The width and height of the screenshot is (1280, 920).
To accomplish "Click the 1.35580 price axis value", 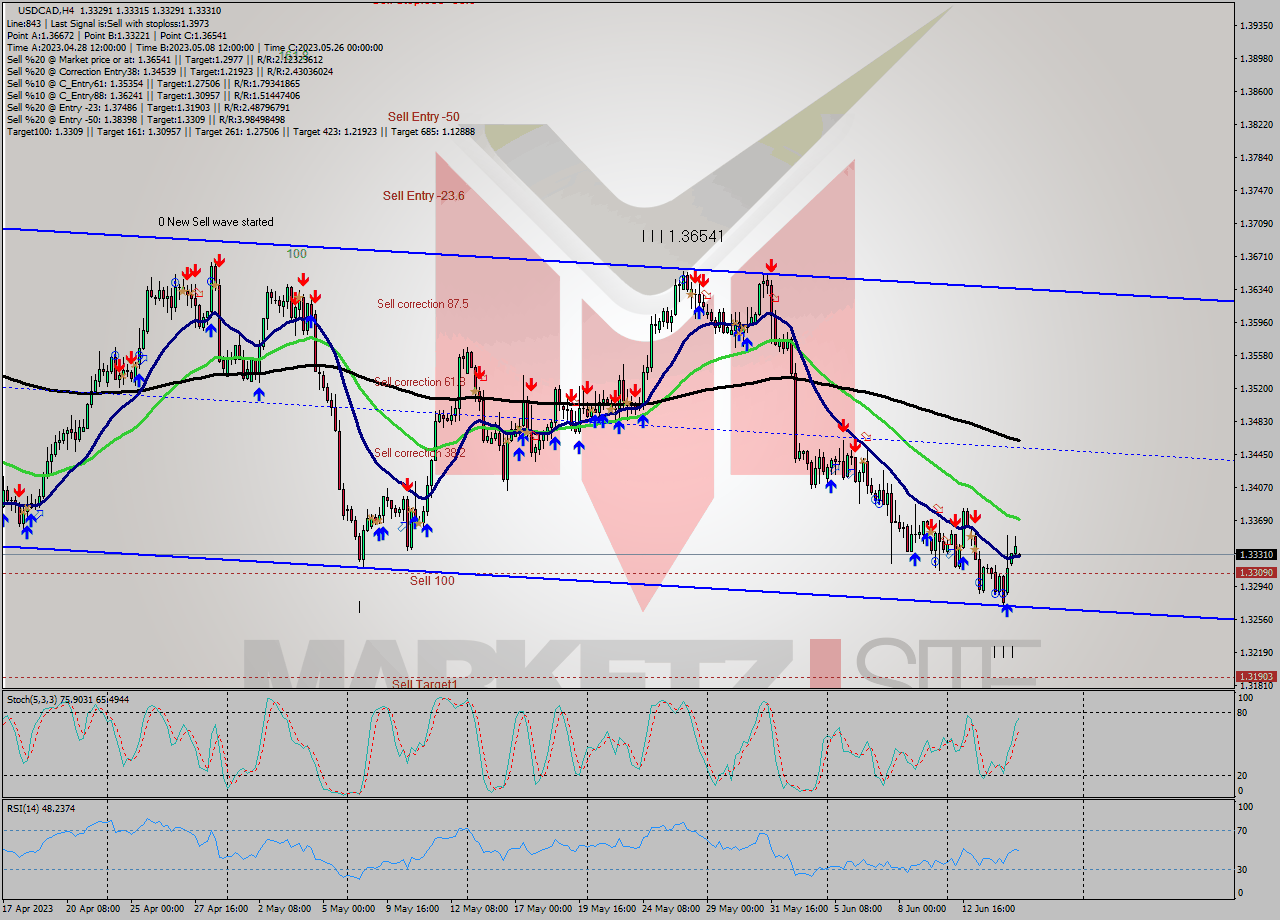I will (x=1255, y=355).
